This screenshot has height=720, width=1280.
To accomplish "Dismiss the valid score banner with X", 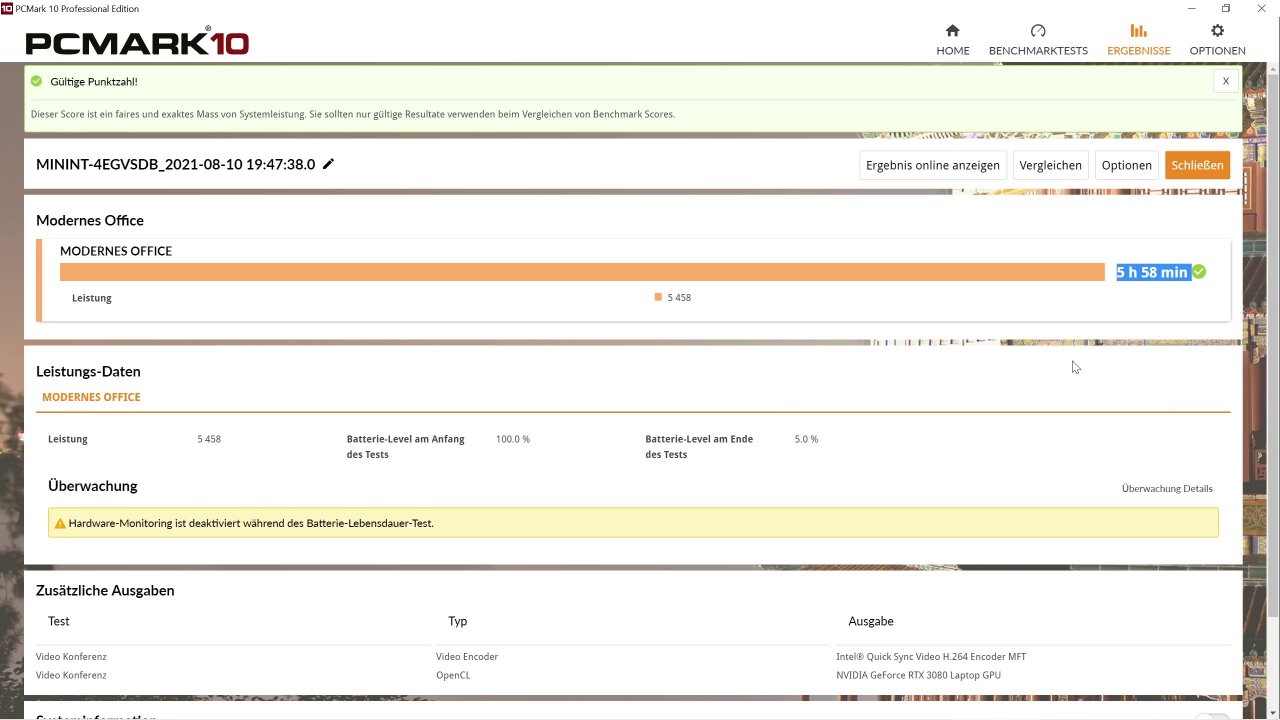I will point(1226,81).
